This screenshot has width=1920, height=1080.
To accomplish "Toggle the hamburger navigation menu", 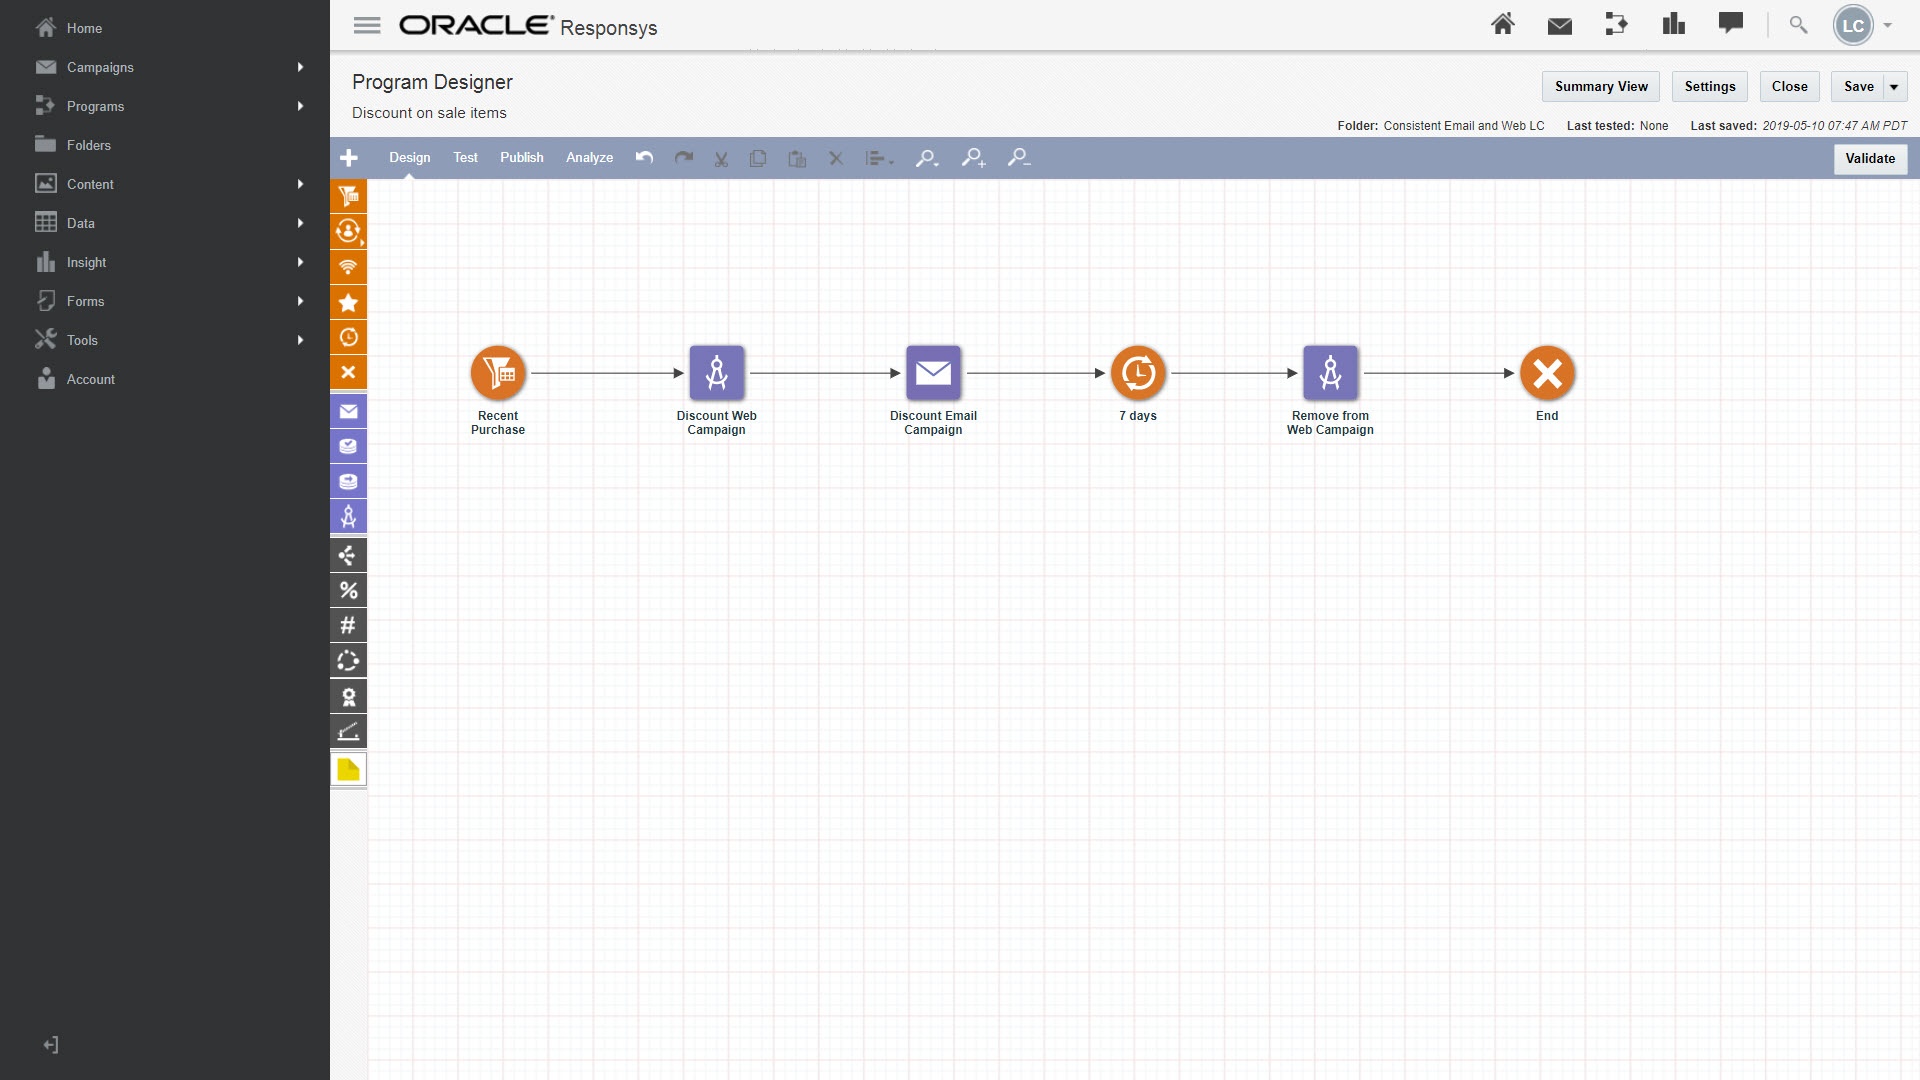I will point(367,26).
